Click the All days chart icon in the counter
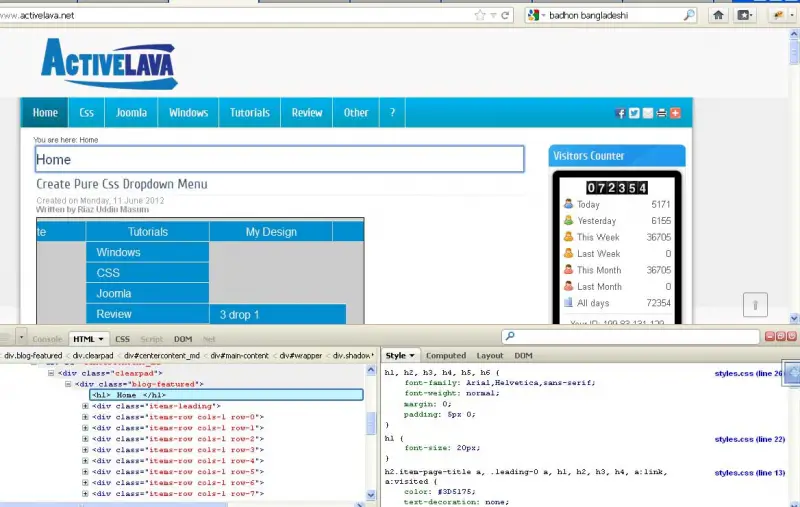Image resolution: width=800 pixels, height=507 pixels. [x=568, y=302]
